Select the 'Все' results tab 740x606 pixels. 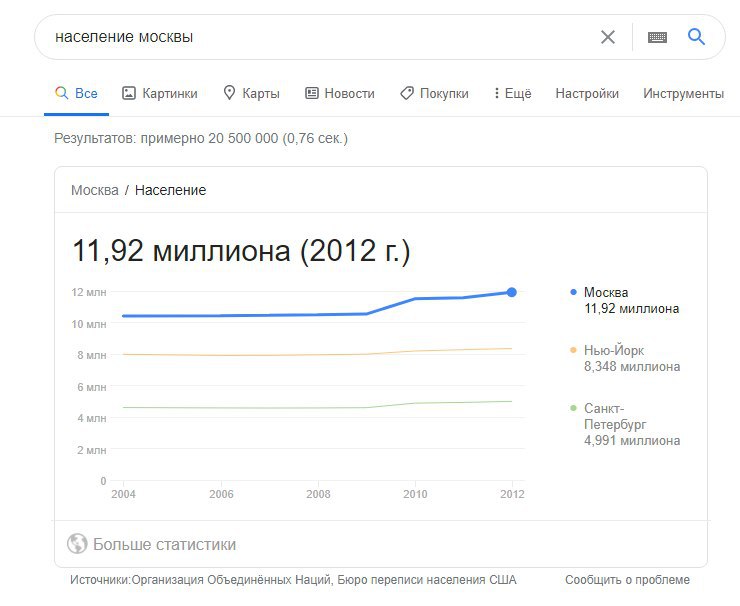(x=76, y=93)
